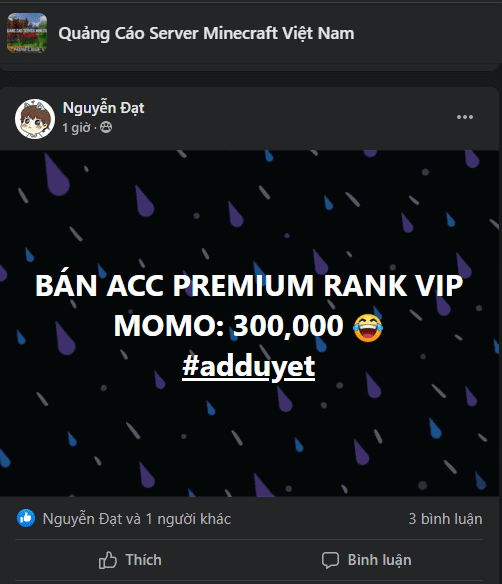Click the blue like reaction icon
The image size is (502, 584).
click(x=26, y=518)
